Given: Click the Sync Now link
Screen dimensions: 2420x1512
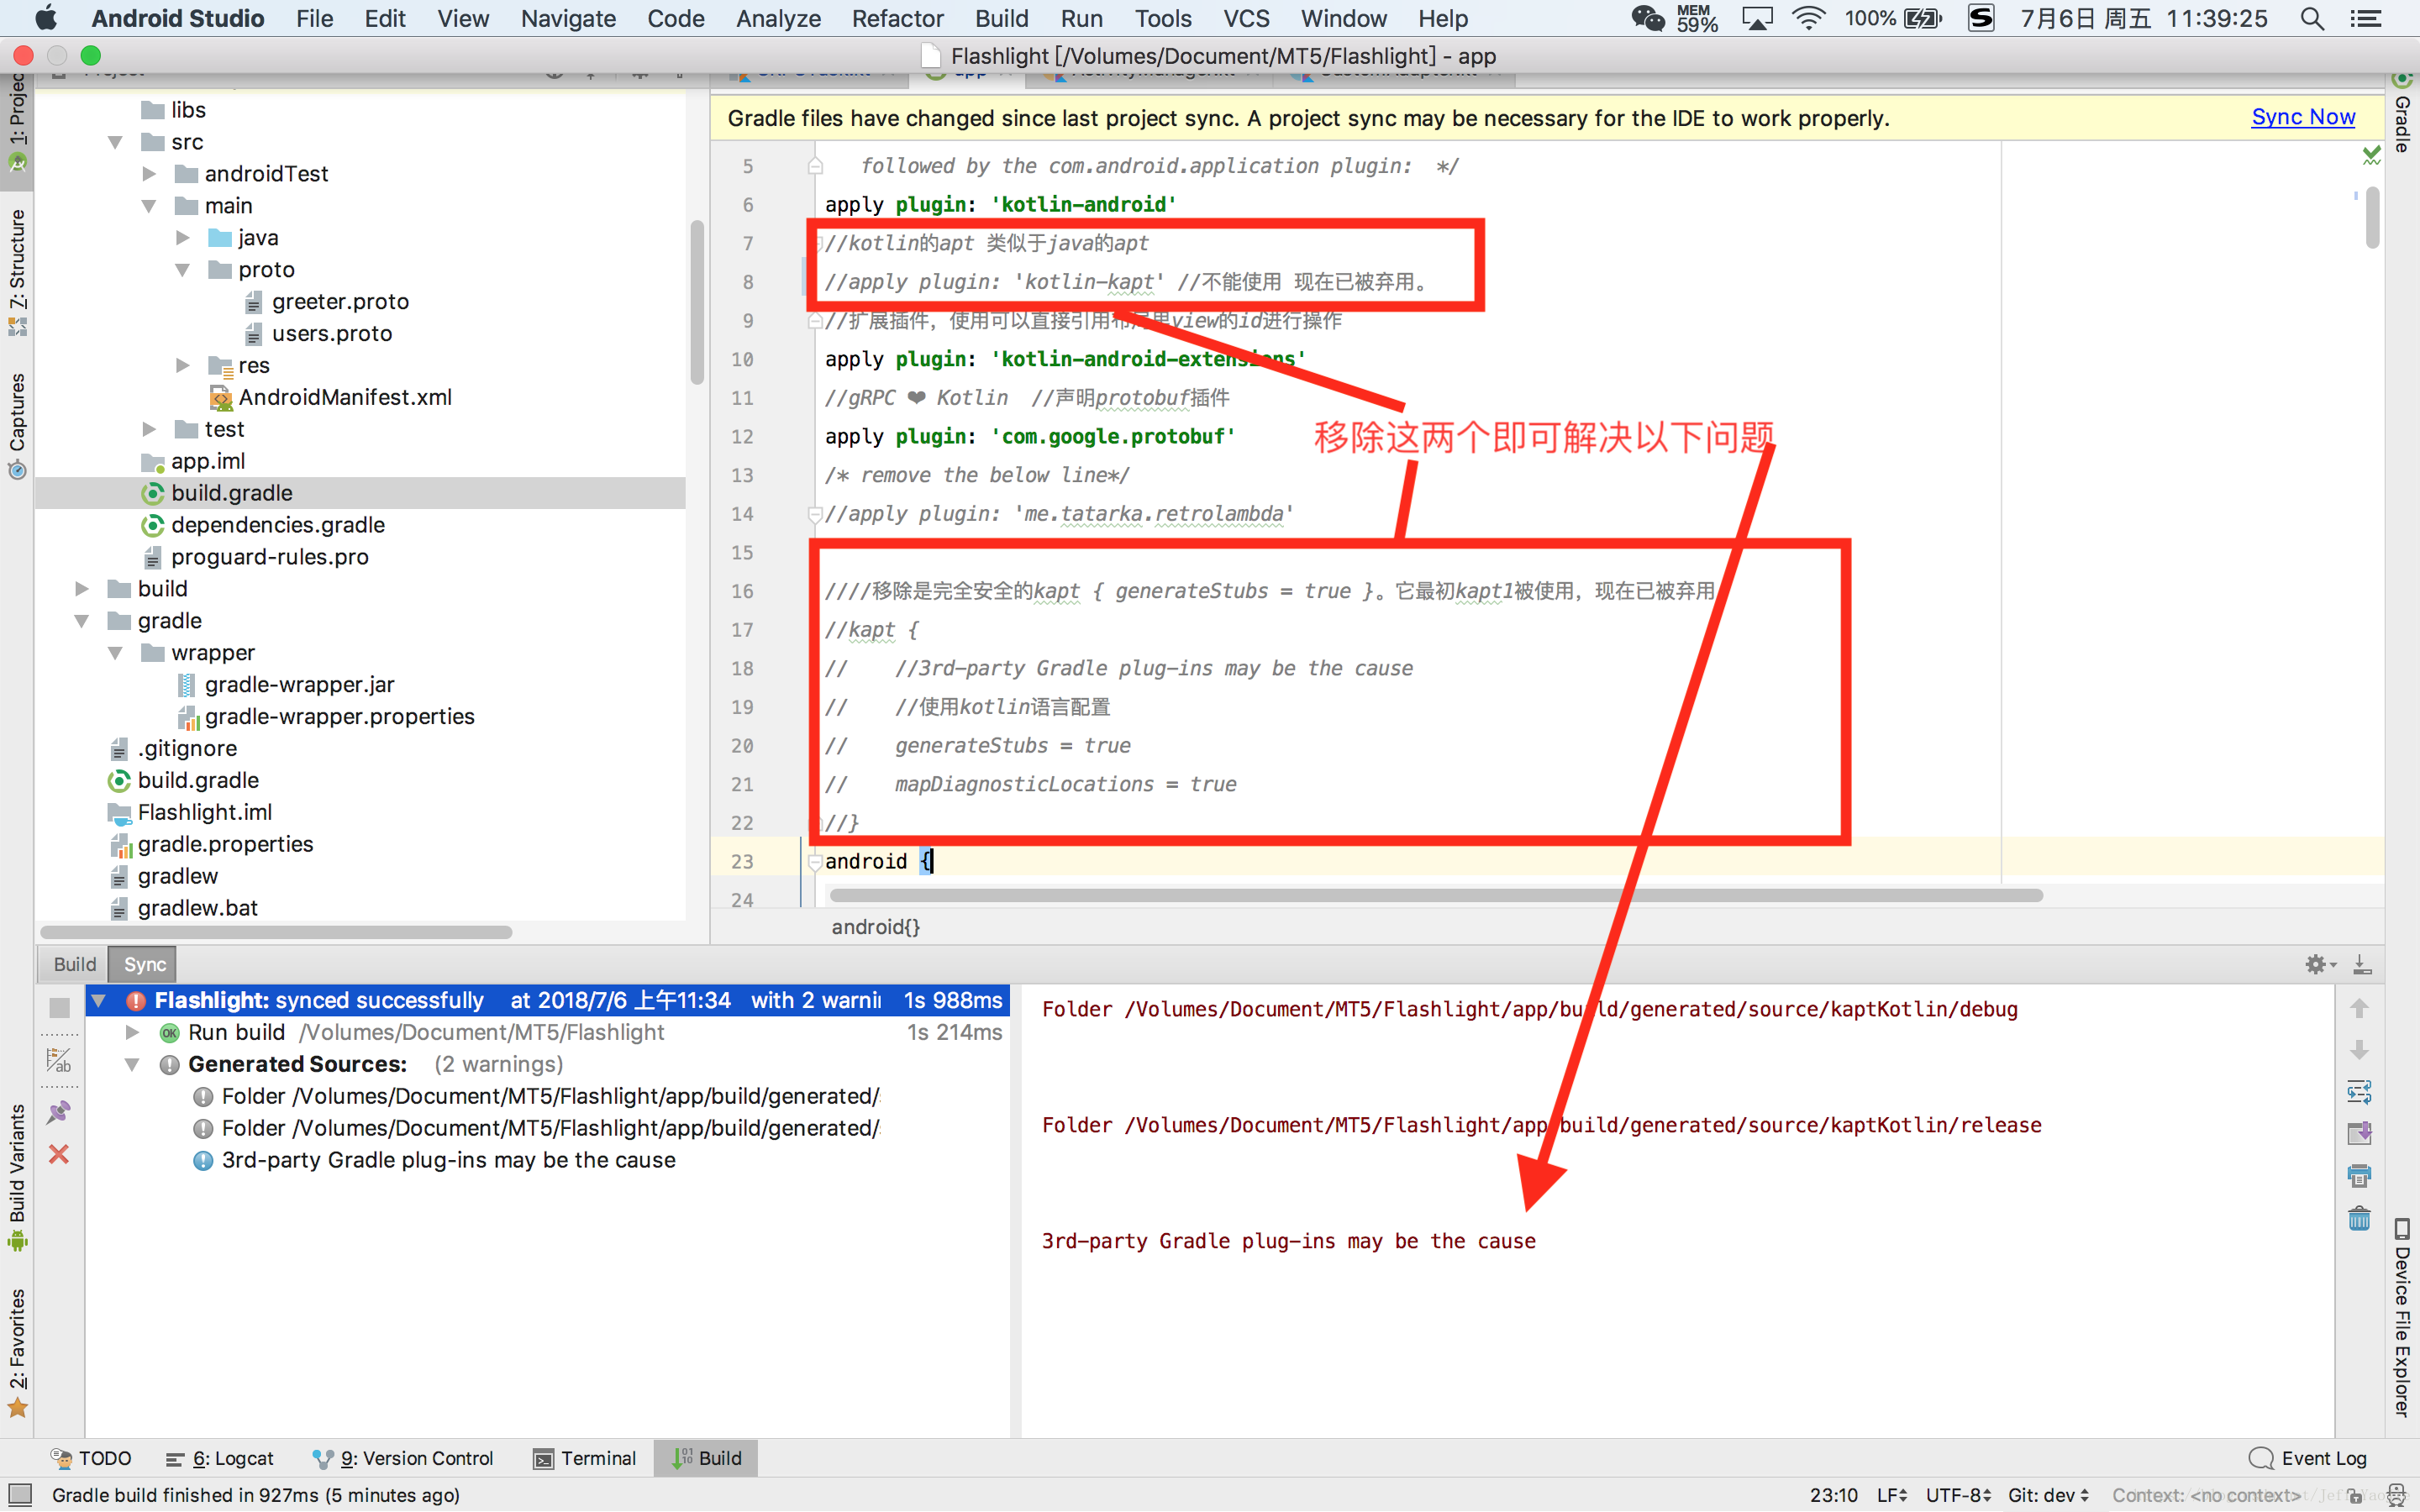Looking at the screenshot, I should tap(2302, 118).
